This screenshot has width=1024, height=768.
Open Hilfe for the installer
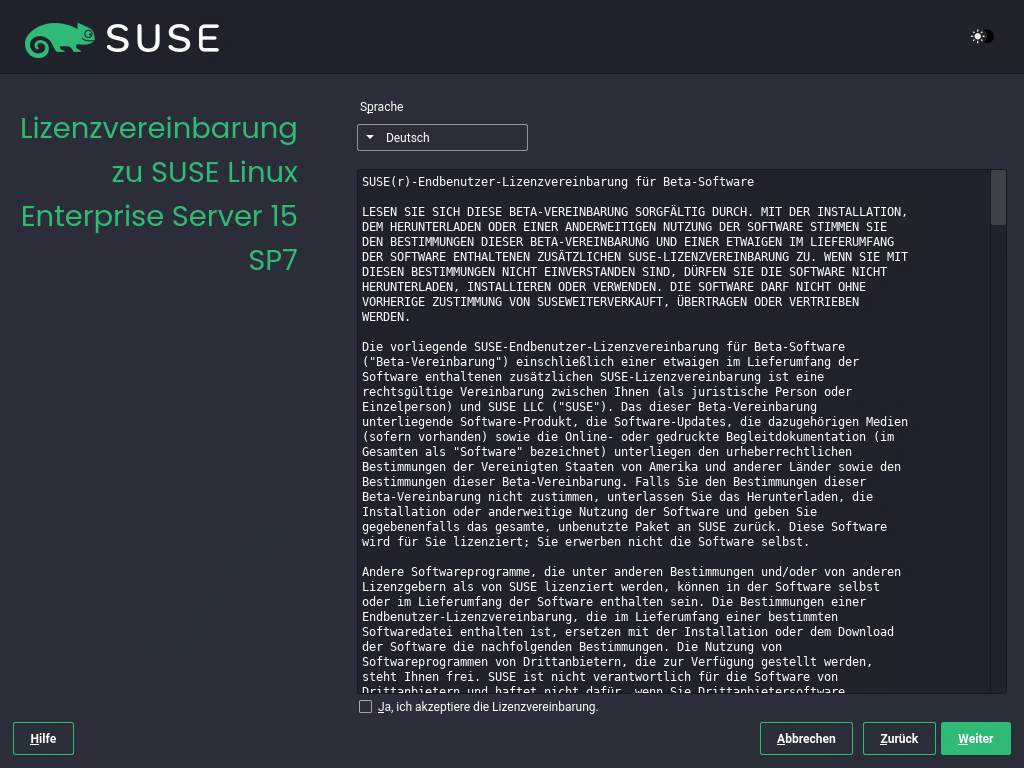coord(43,739)
